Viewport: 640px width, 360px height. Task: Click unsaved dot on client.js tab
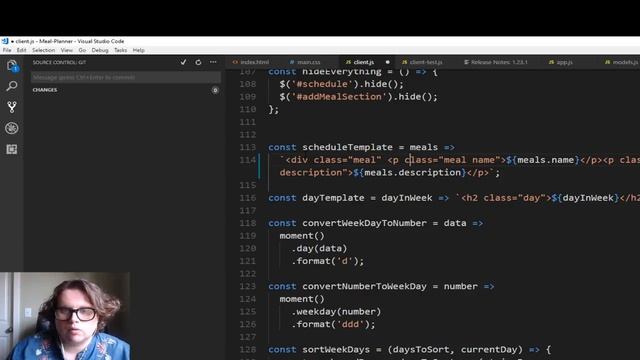(387, 62)
